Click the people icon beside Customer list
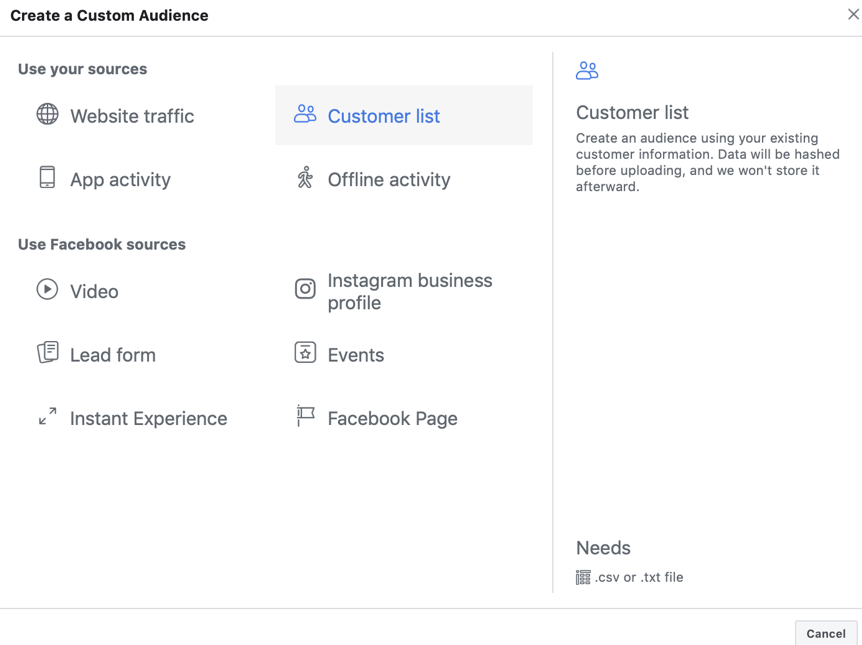 [305, 114]
